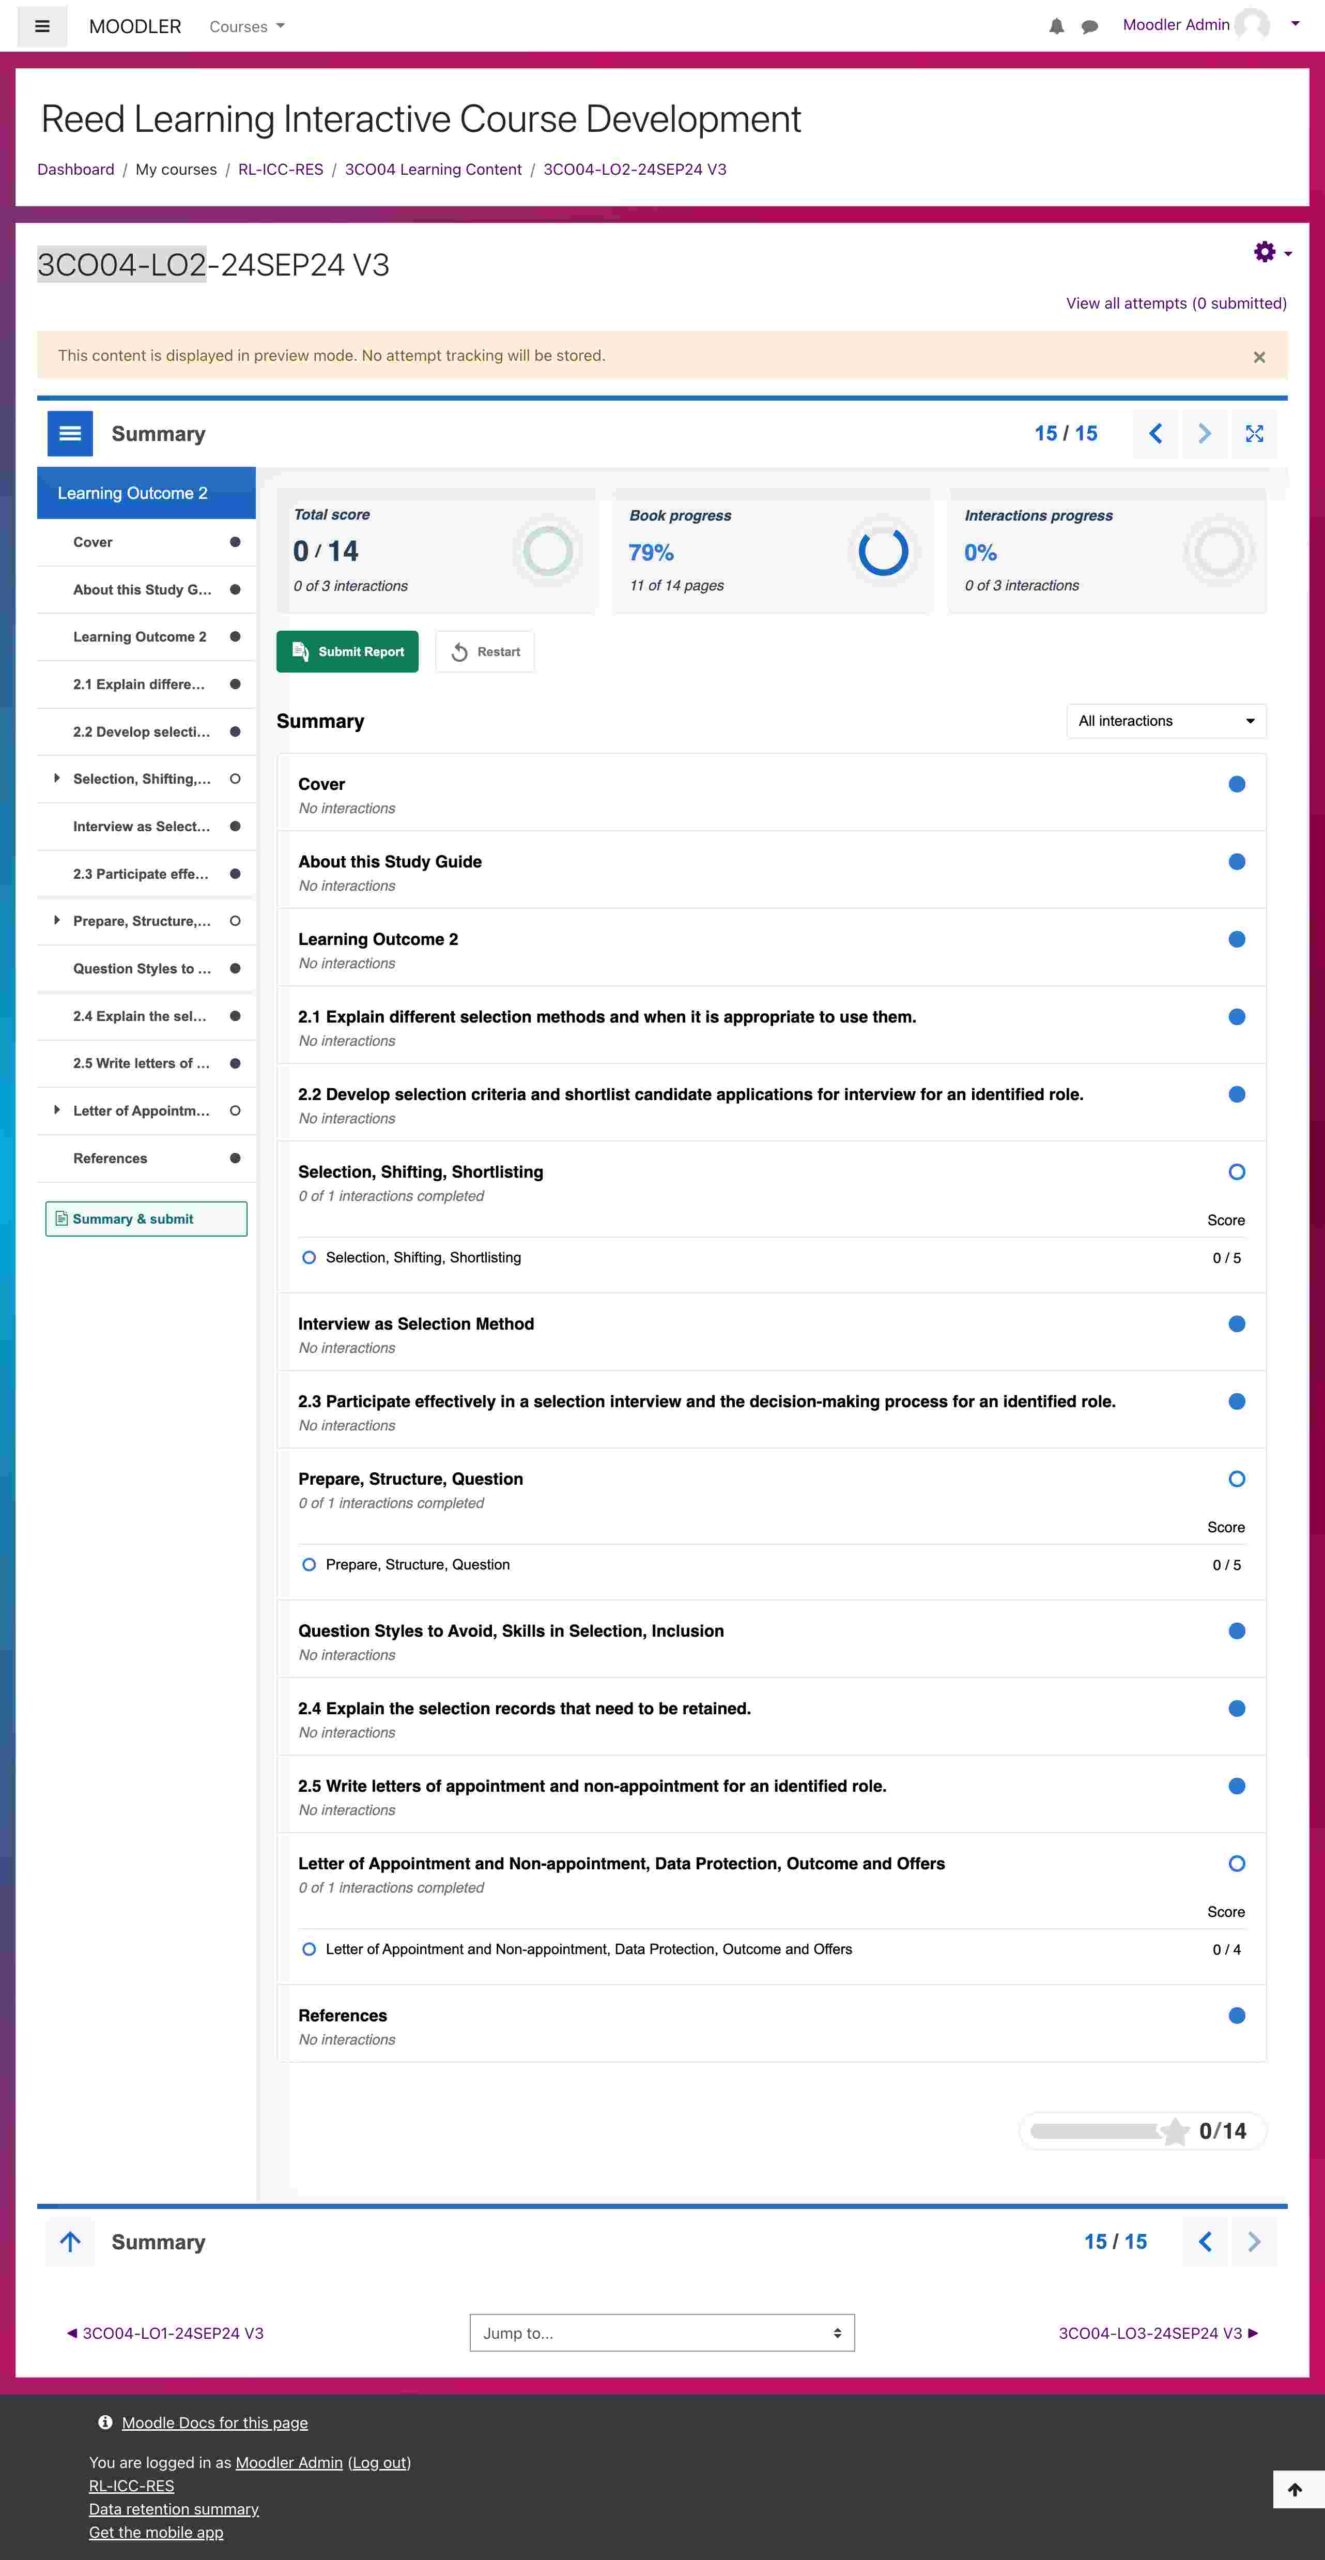The width and height of the screenshot is (1325, 2560).
Task: Open View all attempts link
Action: (x=1176, y=304)
